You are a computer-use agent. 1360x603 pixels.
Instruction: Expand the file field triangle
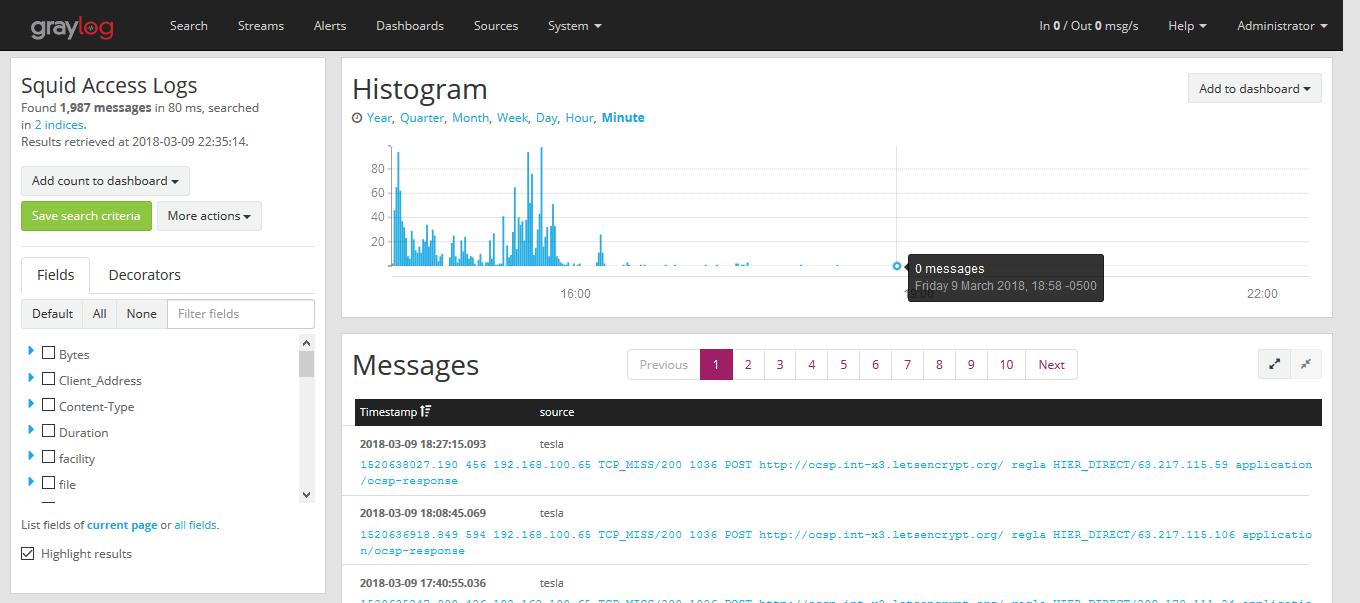(30, 484)
